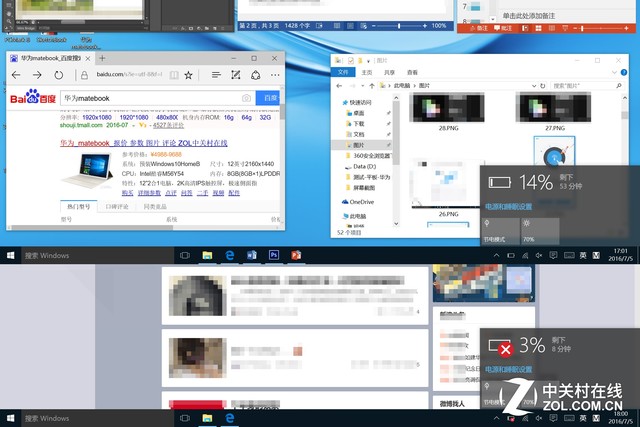The height and width of the screenshot is (427, 640).
Task: Click the 1920x1080 resolution link
Action: pyautogui.click(x=97, y=117)
